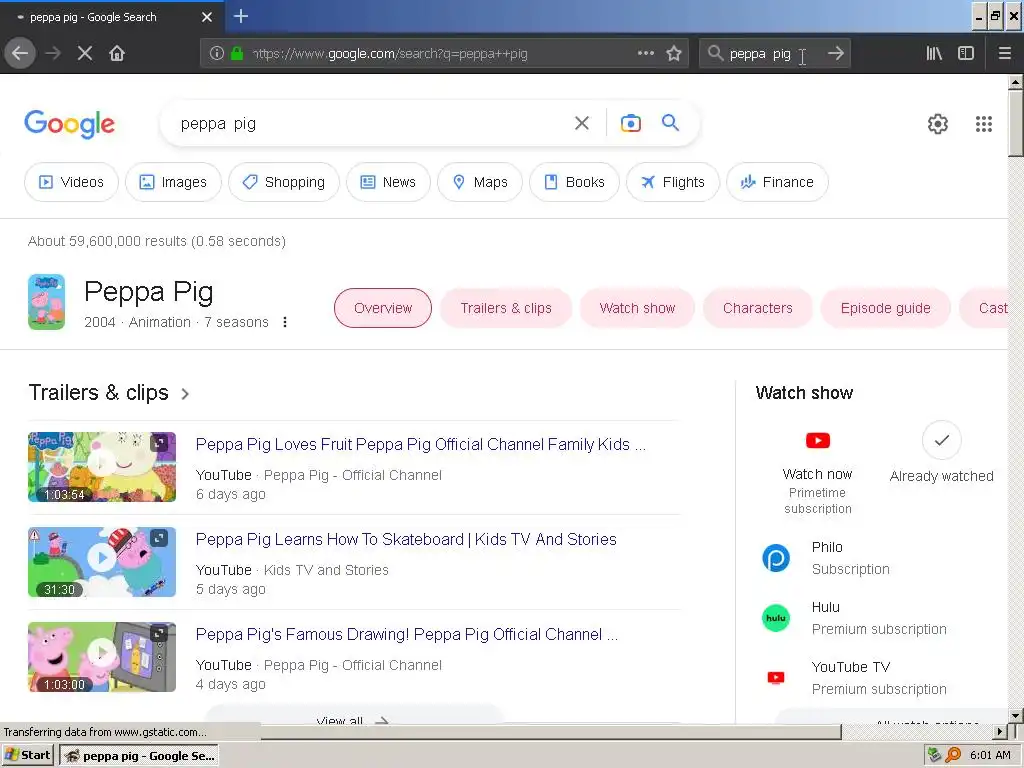
Task: Open Google quick settings gear
Action: pyautogui.click(x=938, y=124)
